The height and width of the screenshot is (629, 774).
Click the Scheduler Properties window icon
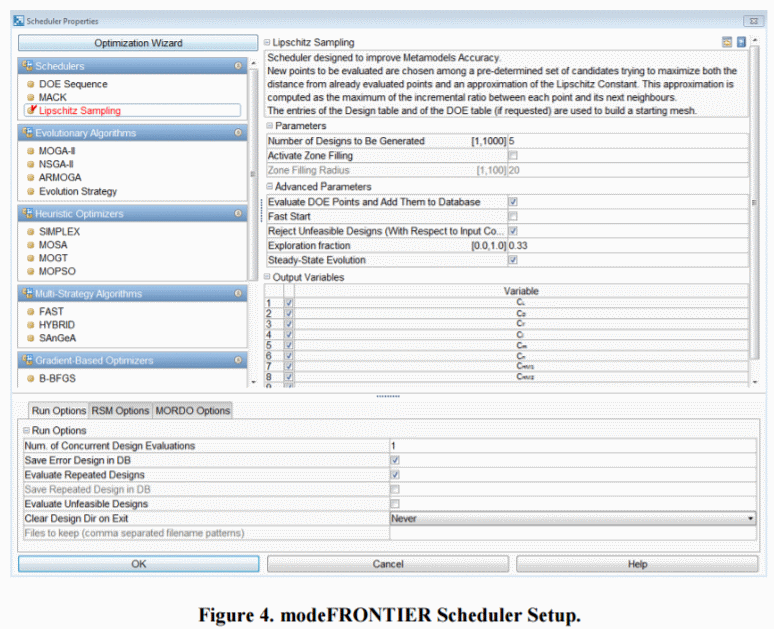(x=19, y=21)
